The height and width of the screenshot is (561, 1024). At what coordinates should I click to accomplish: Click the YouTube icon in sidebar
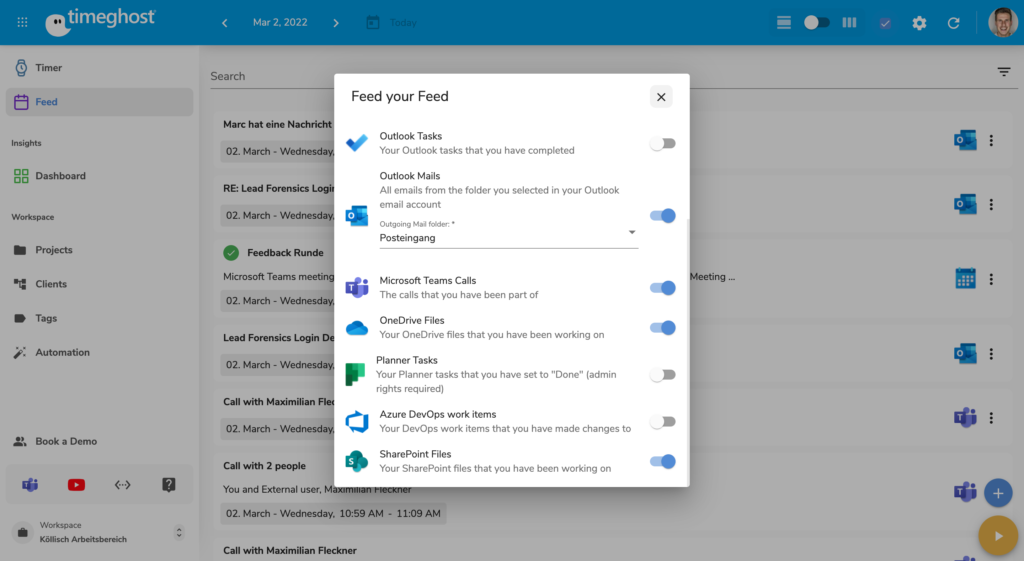pyautogui.click(x=76, y=485)
